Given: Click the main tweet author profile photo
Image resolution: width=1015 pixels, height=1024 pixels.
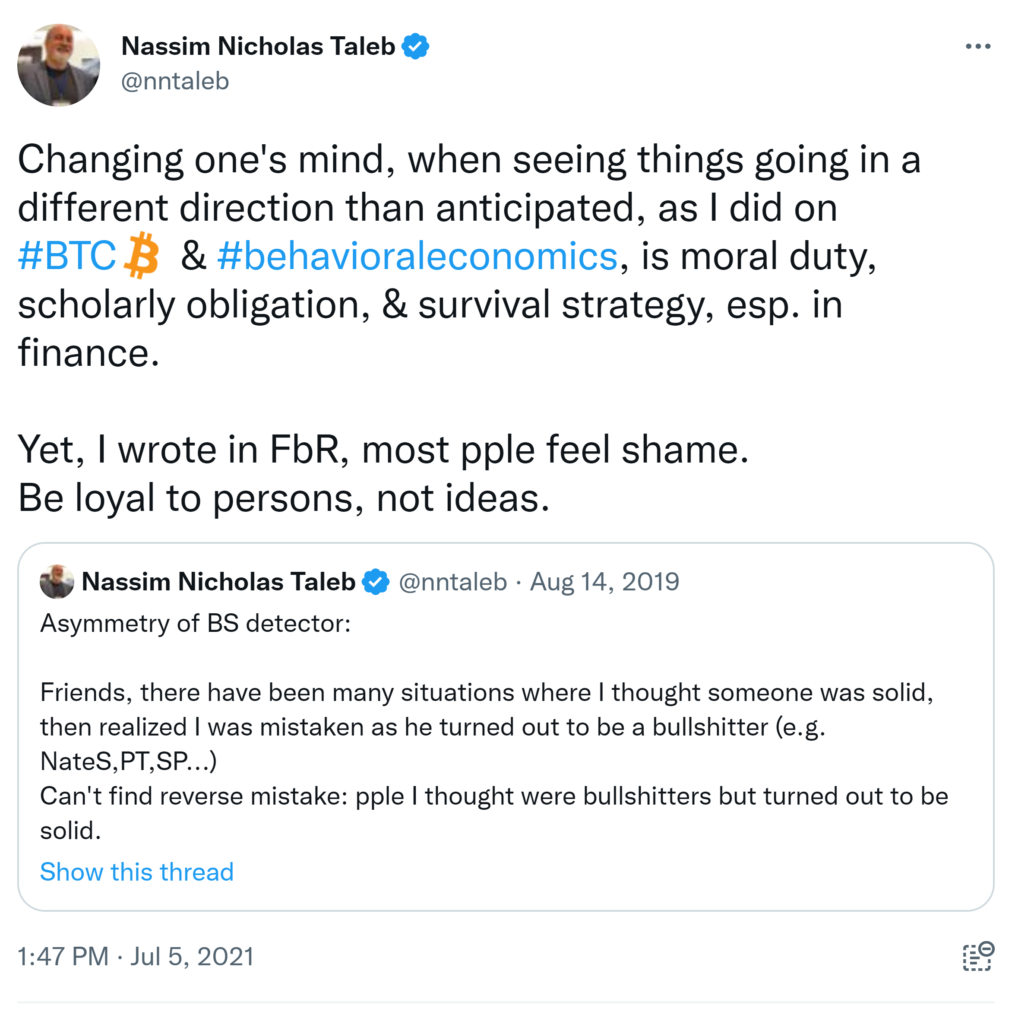Looking at the screenshot, I should click(59, 65).
